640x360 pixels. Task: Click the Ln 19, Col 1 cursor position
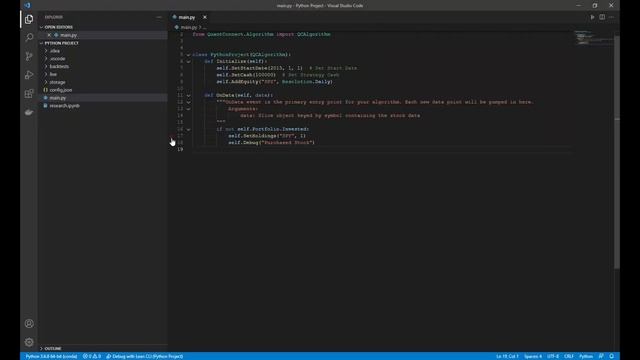507,356
